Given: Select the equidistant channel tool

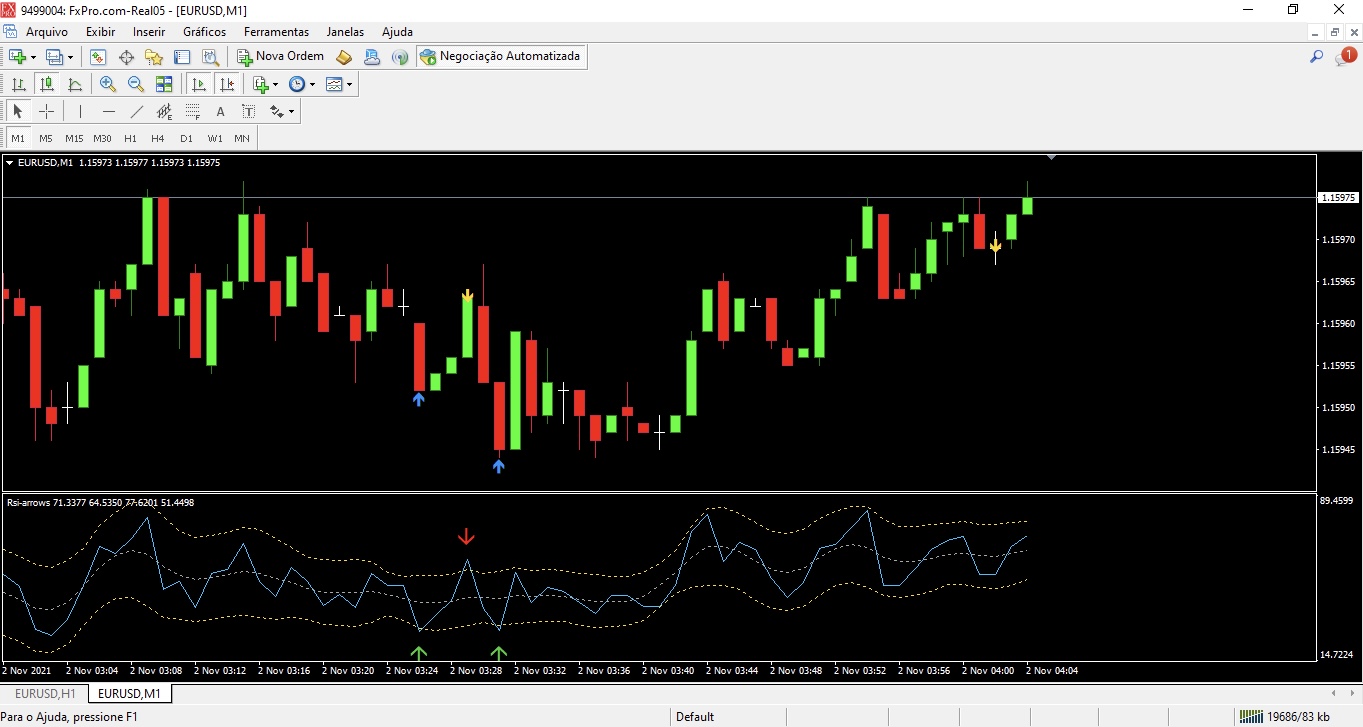Looking at the screenshot, I should click(165, 111).
